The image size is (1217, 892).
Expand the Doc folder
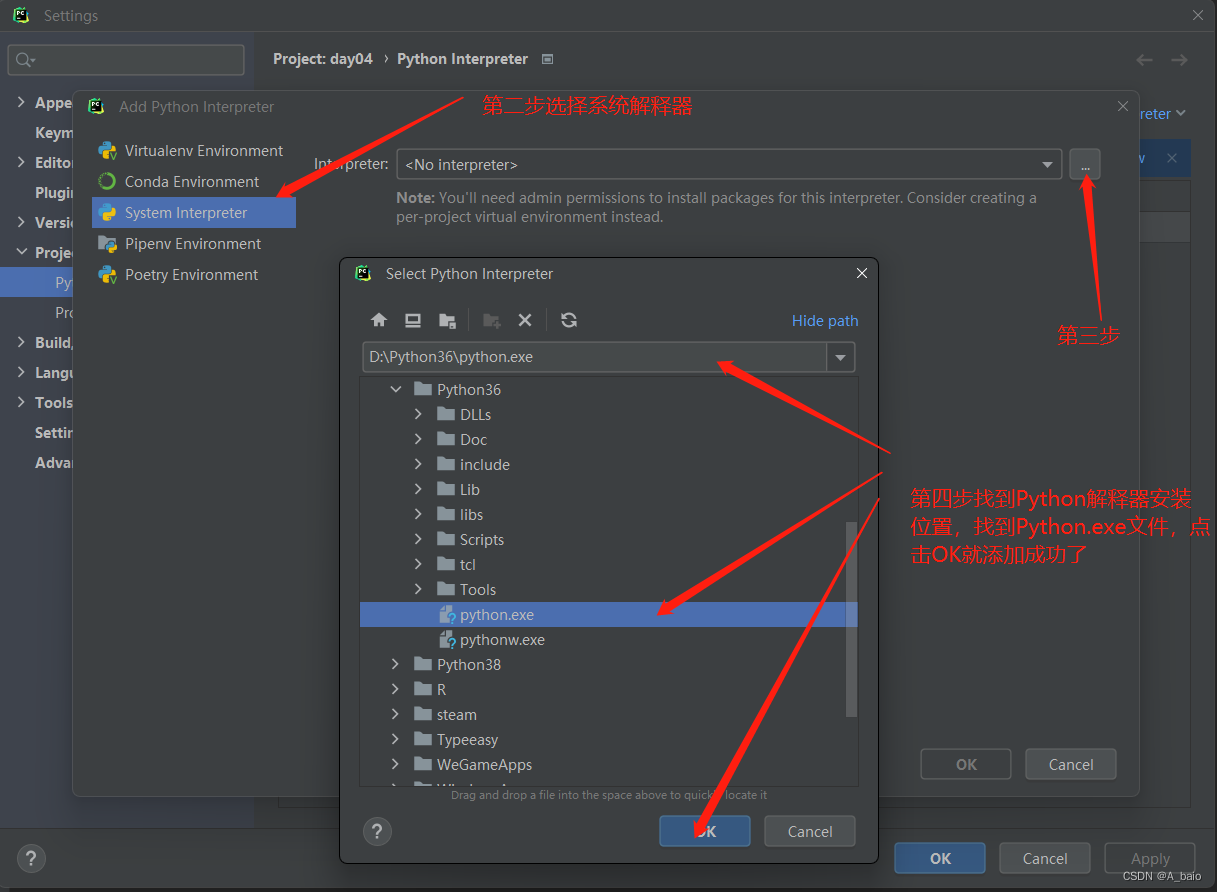(x=419, y=439)
